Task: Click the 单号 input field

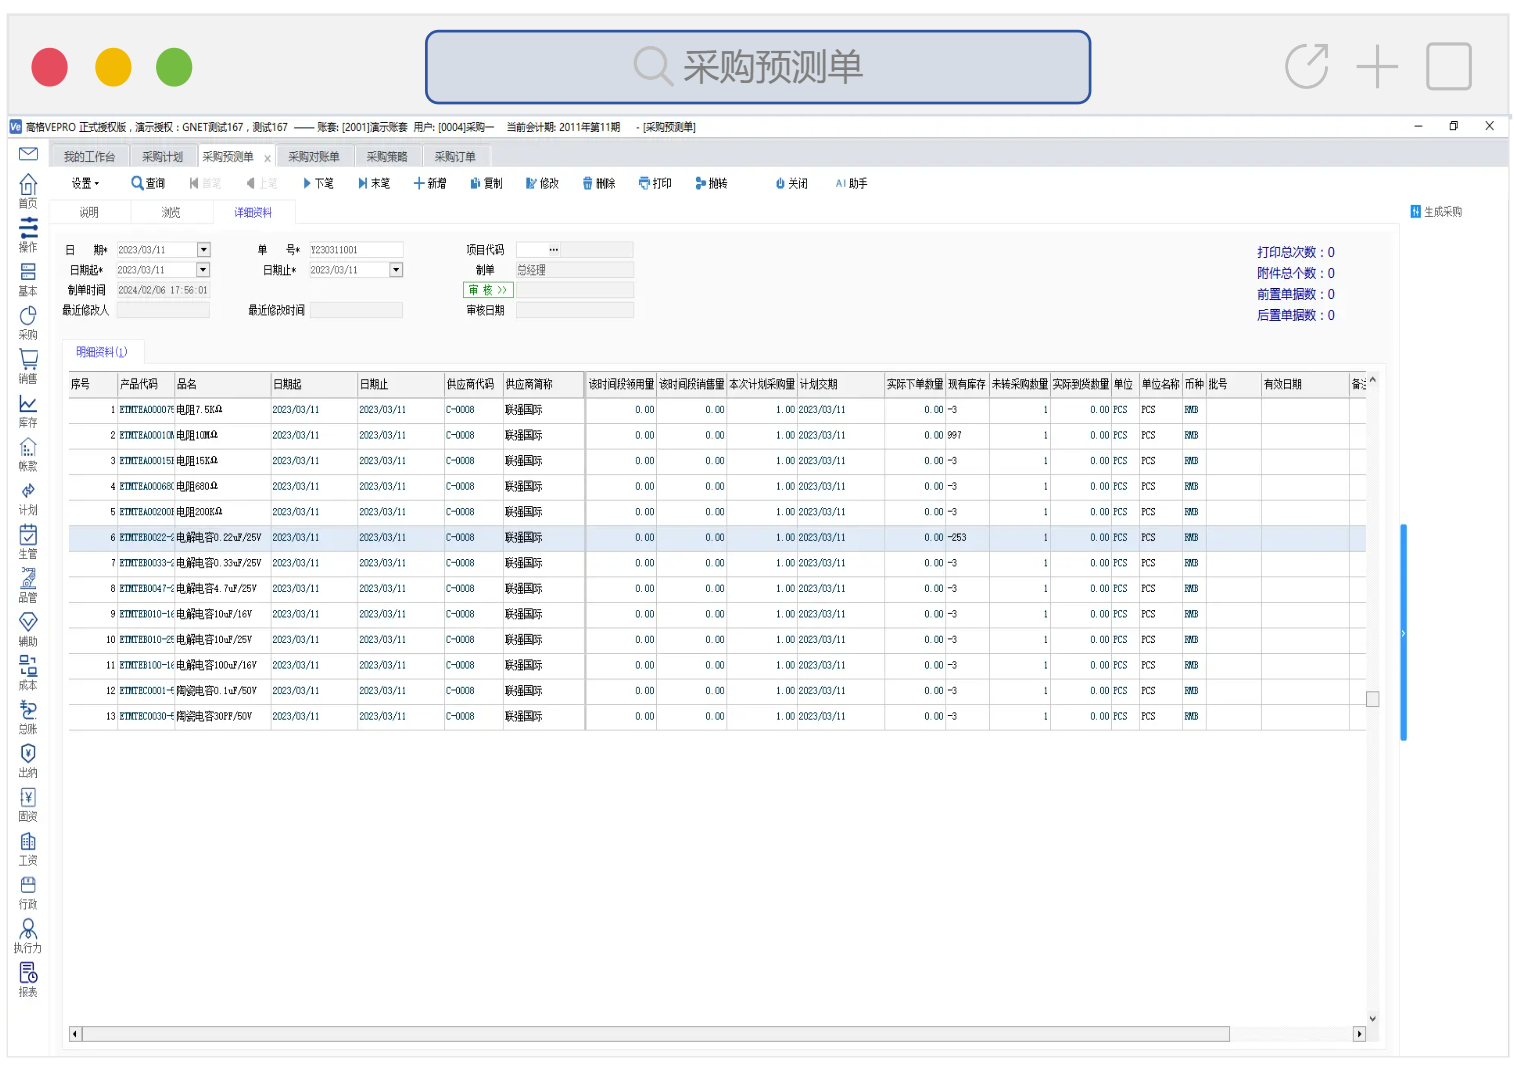Action: [x=355, y=250]
